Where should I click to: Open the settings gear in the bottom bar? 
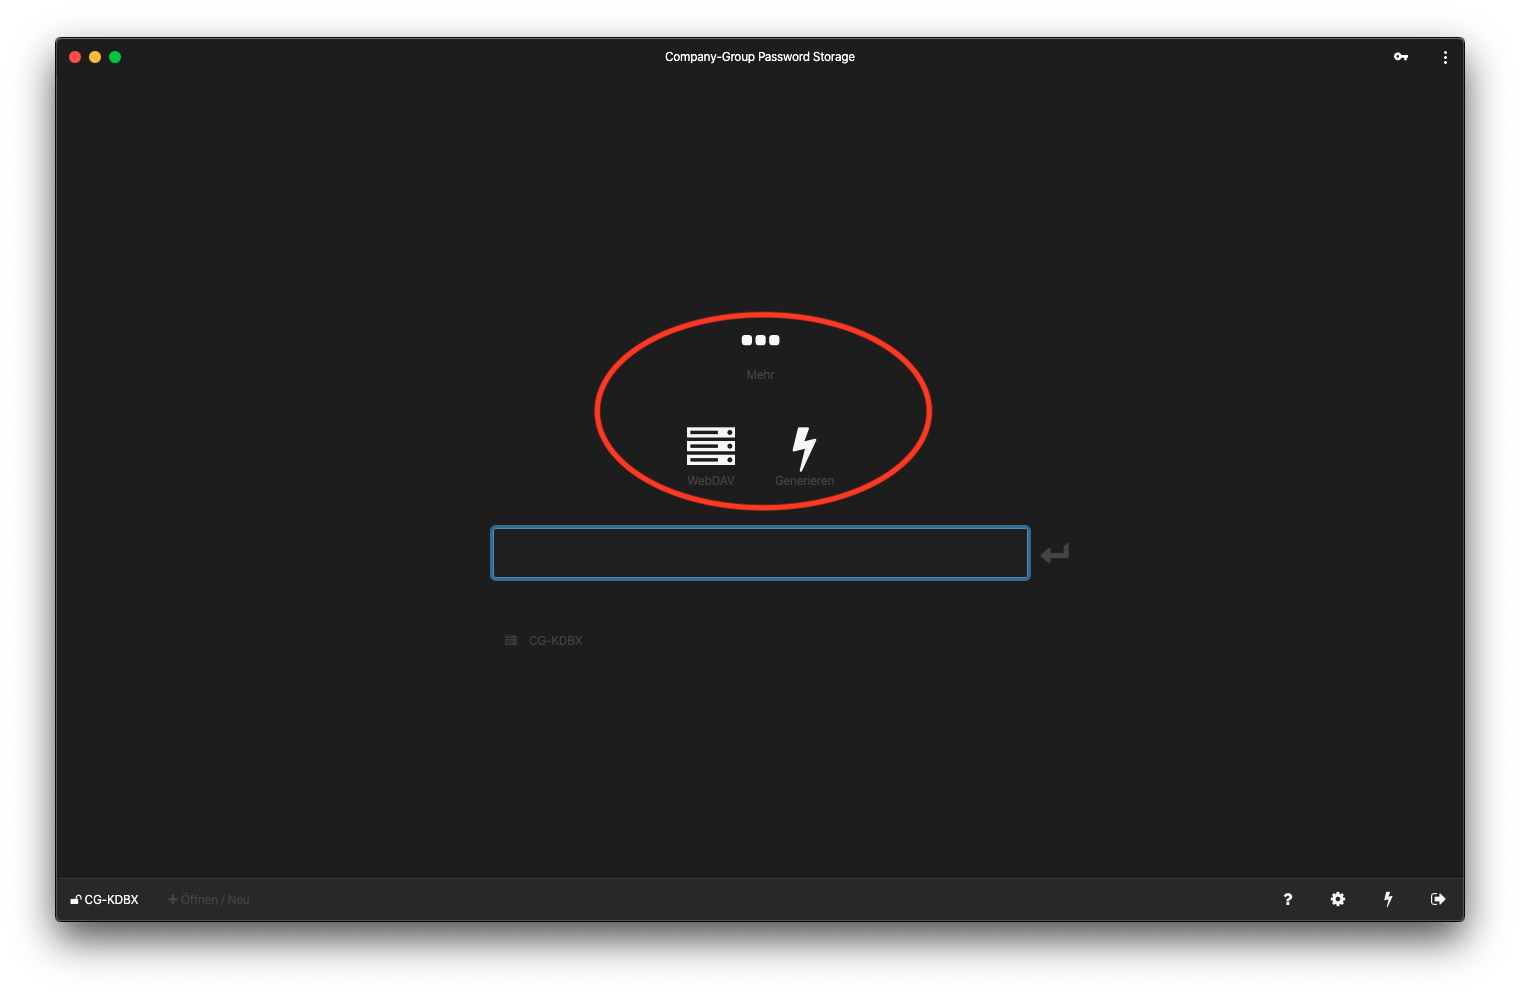(x=1337, y=899)
